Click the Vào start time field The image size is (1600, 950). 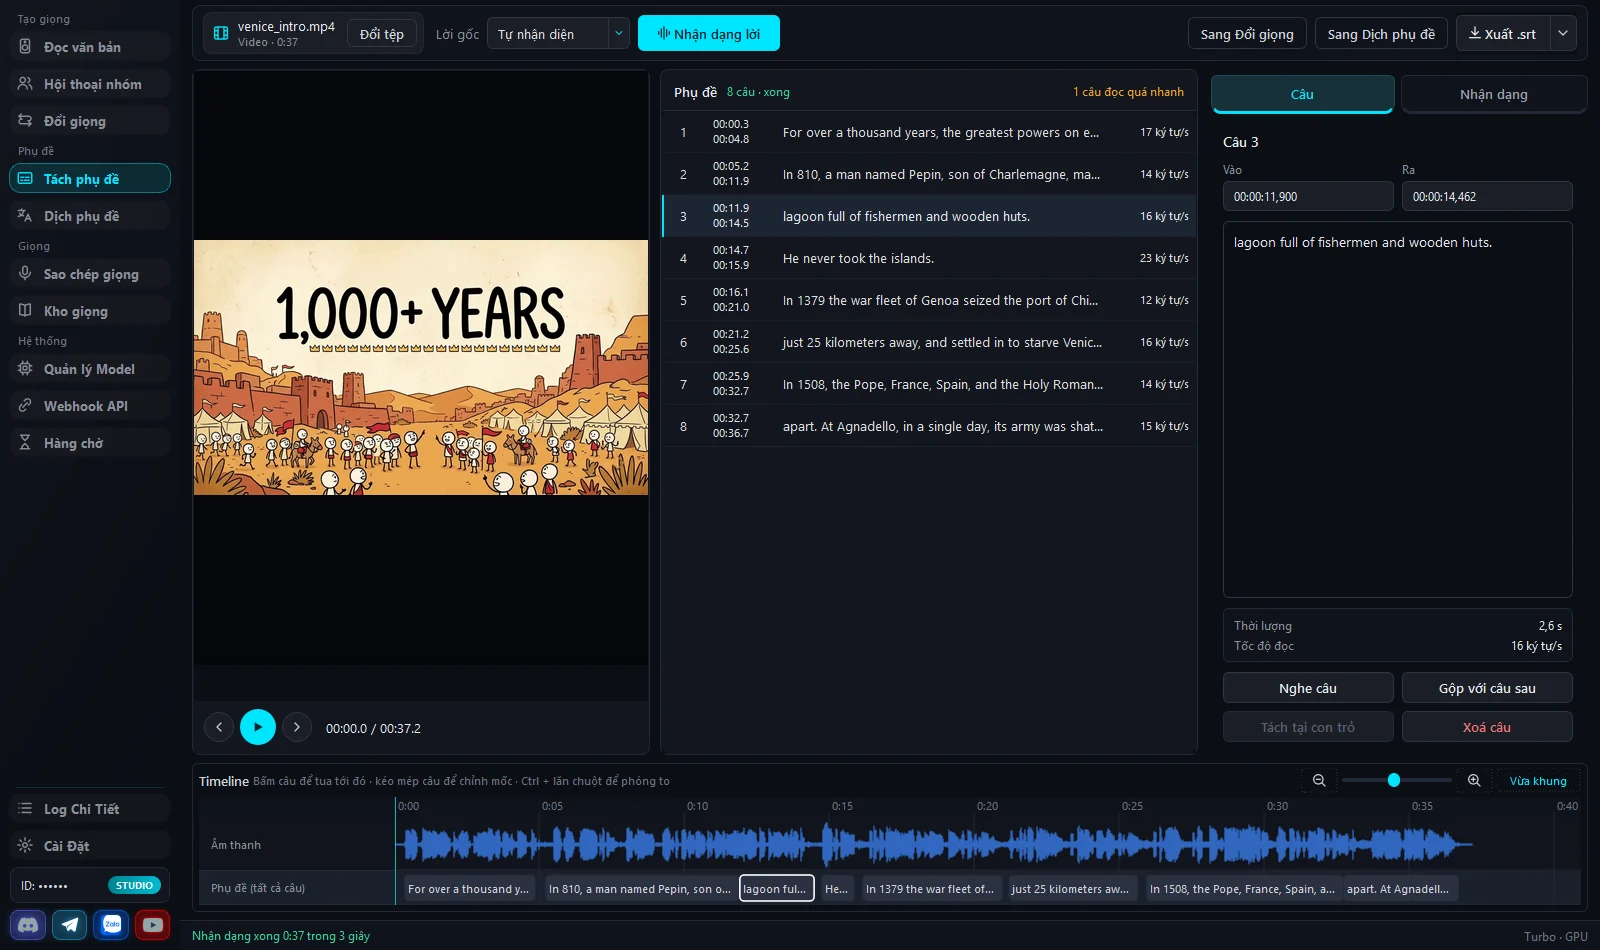pos(1308,197)
